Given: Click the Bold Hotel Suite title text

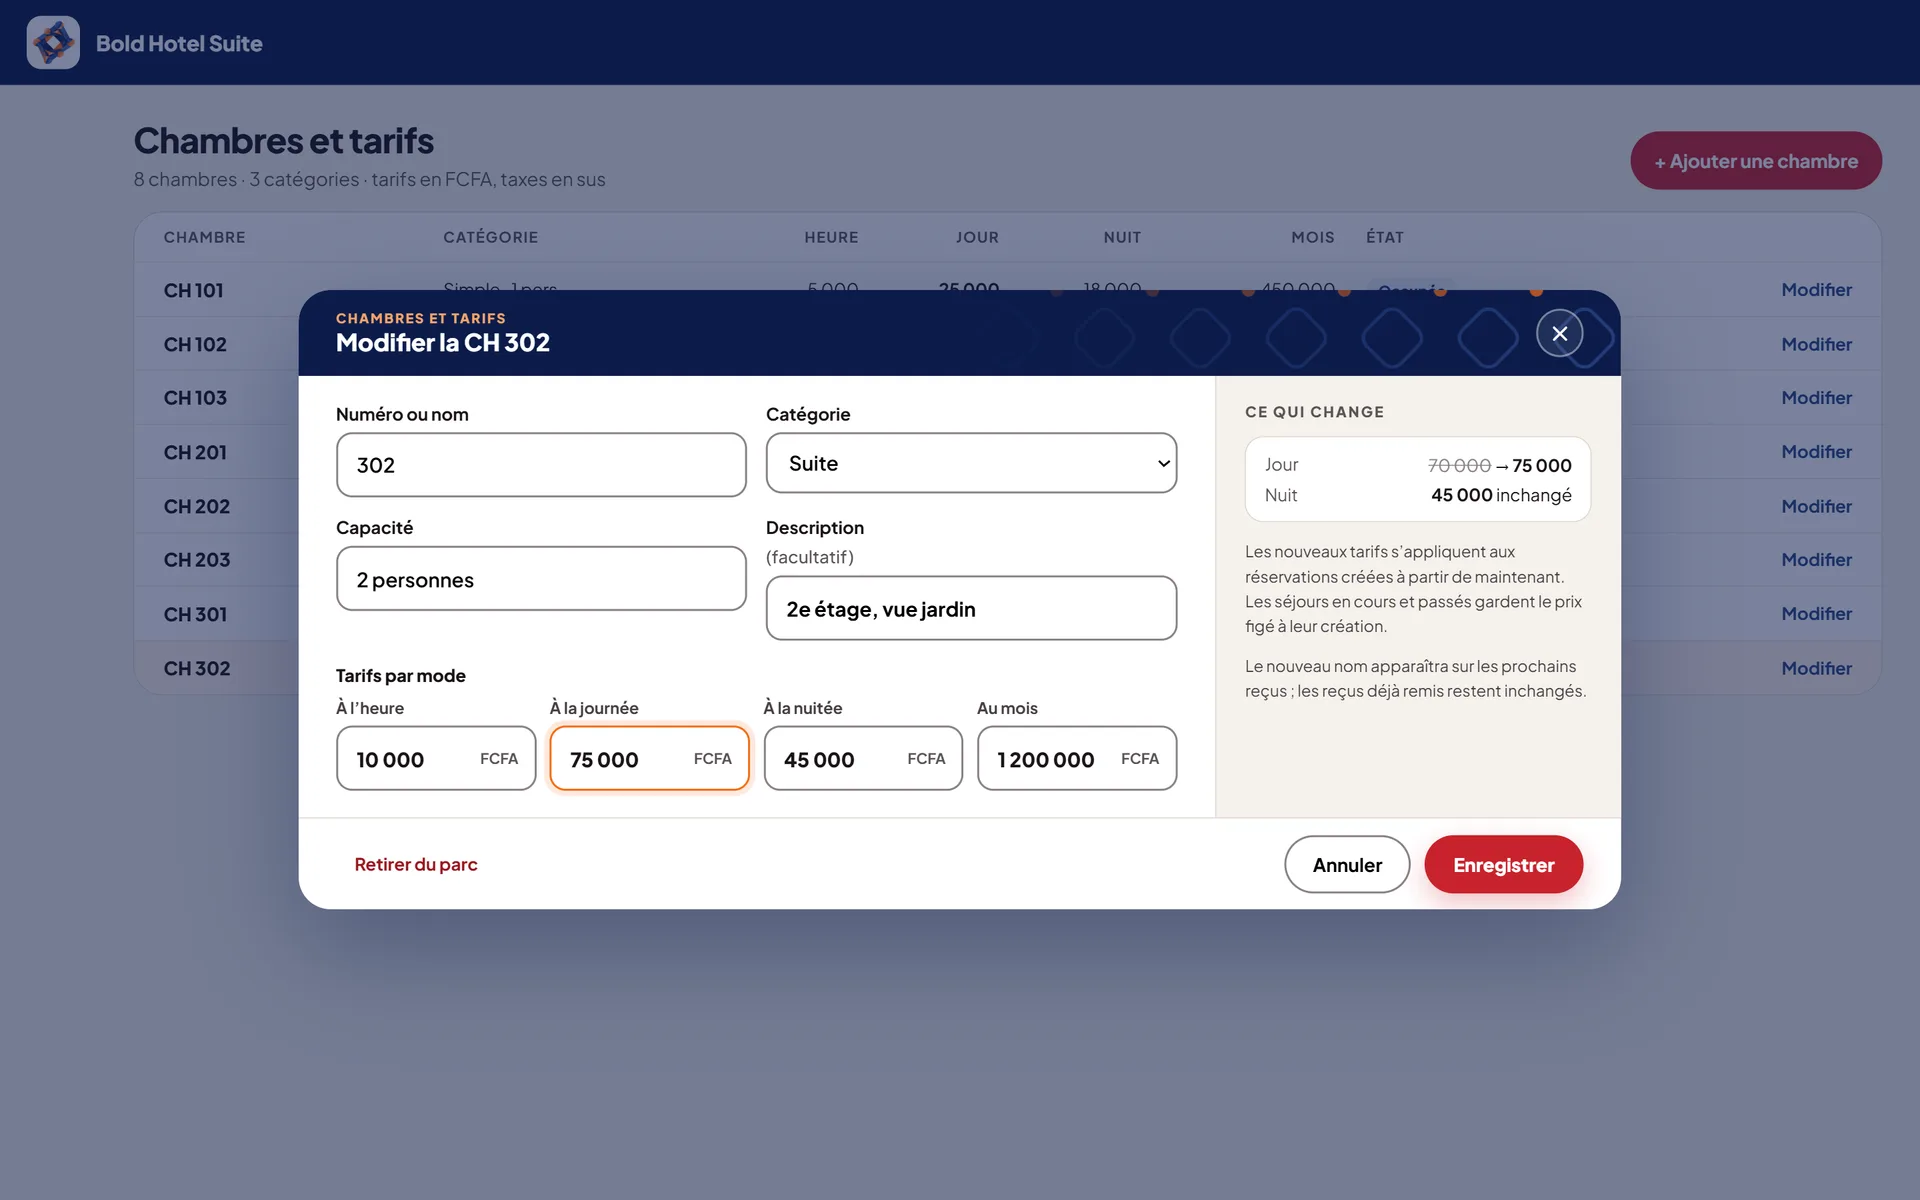Looking at the screenshot, I should (179, 43).
